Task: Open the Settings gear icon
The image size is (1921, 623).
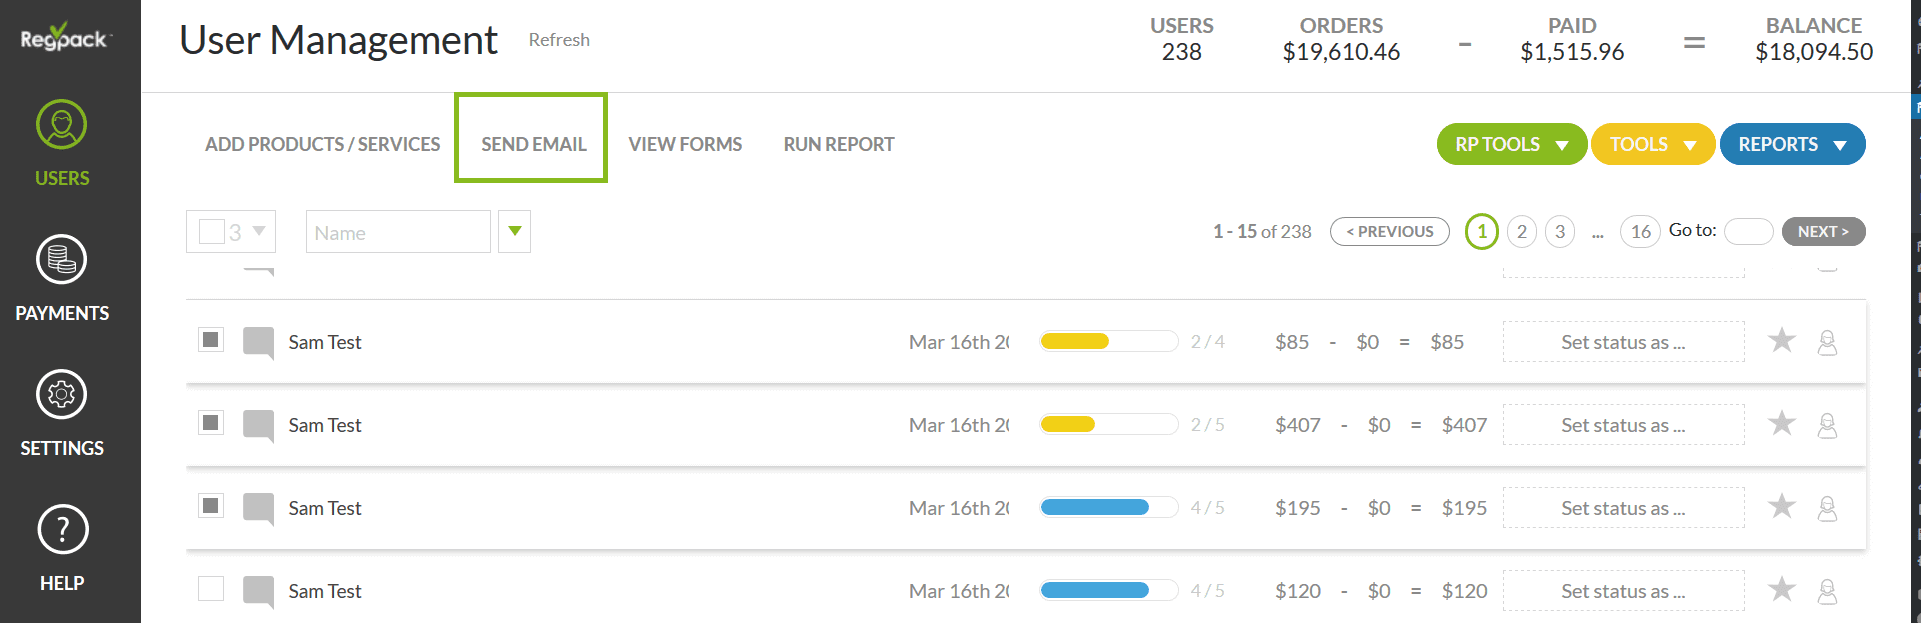Action: click(x=62, y=395)
